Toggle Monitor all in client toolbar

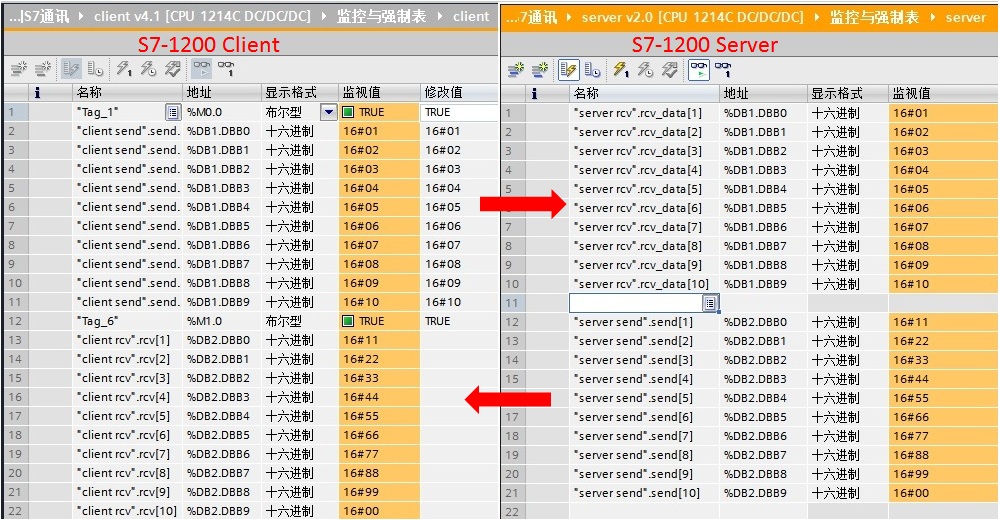[201, 68]
